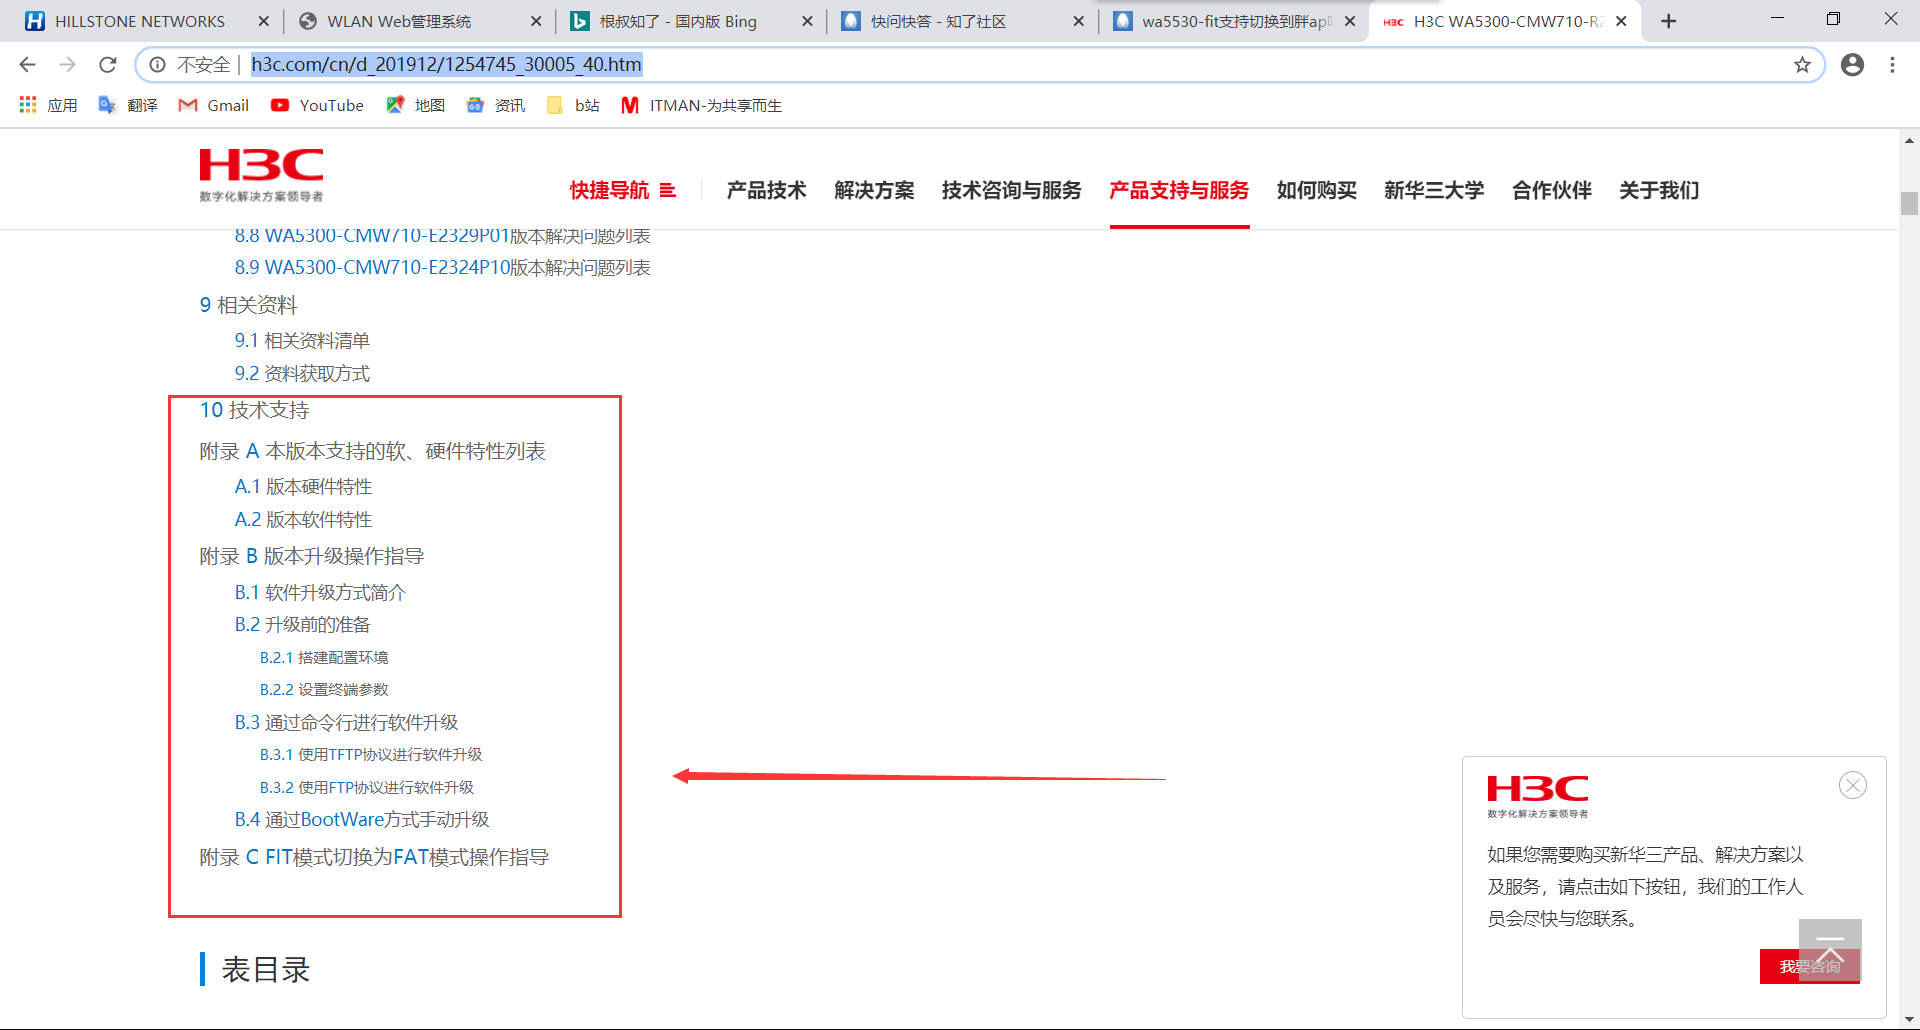
Task: Jump to B.2.1 搭建配置环境
Action: pos(324,658)
